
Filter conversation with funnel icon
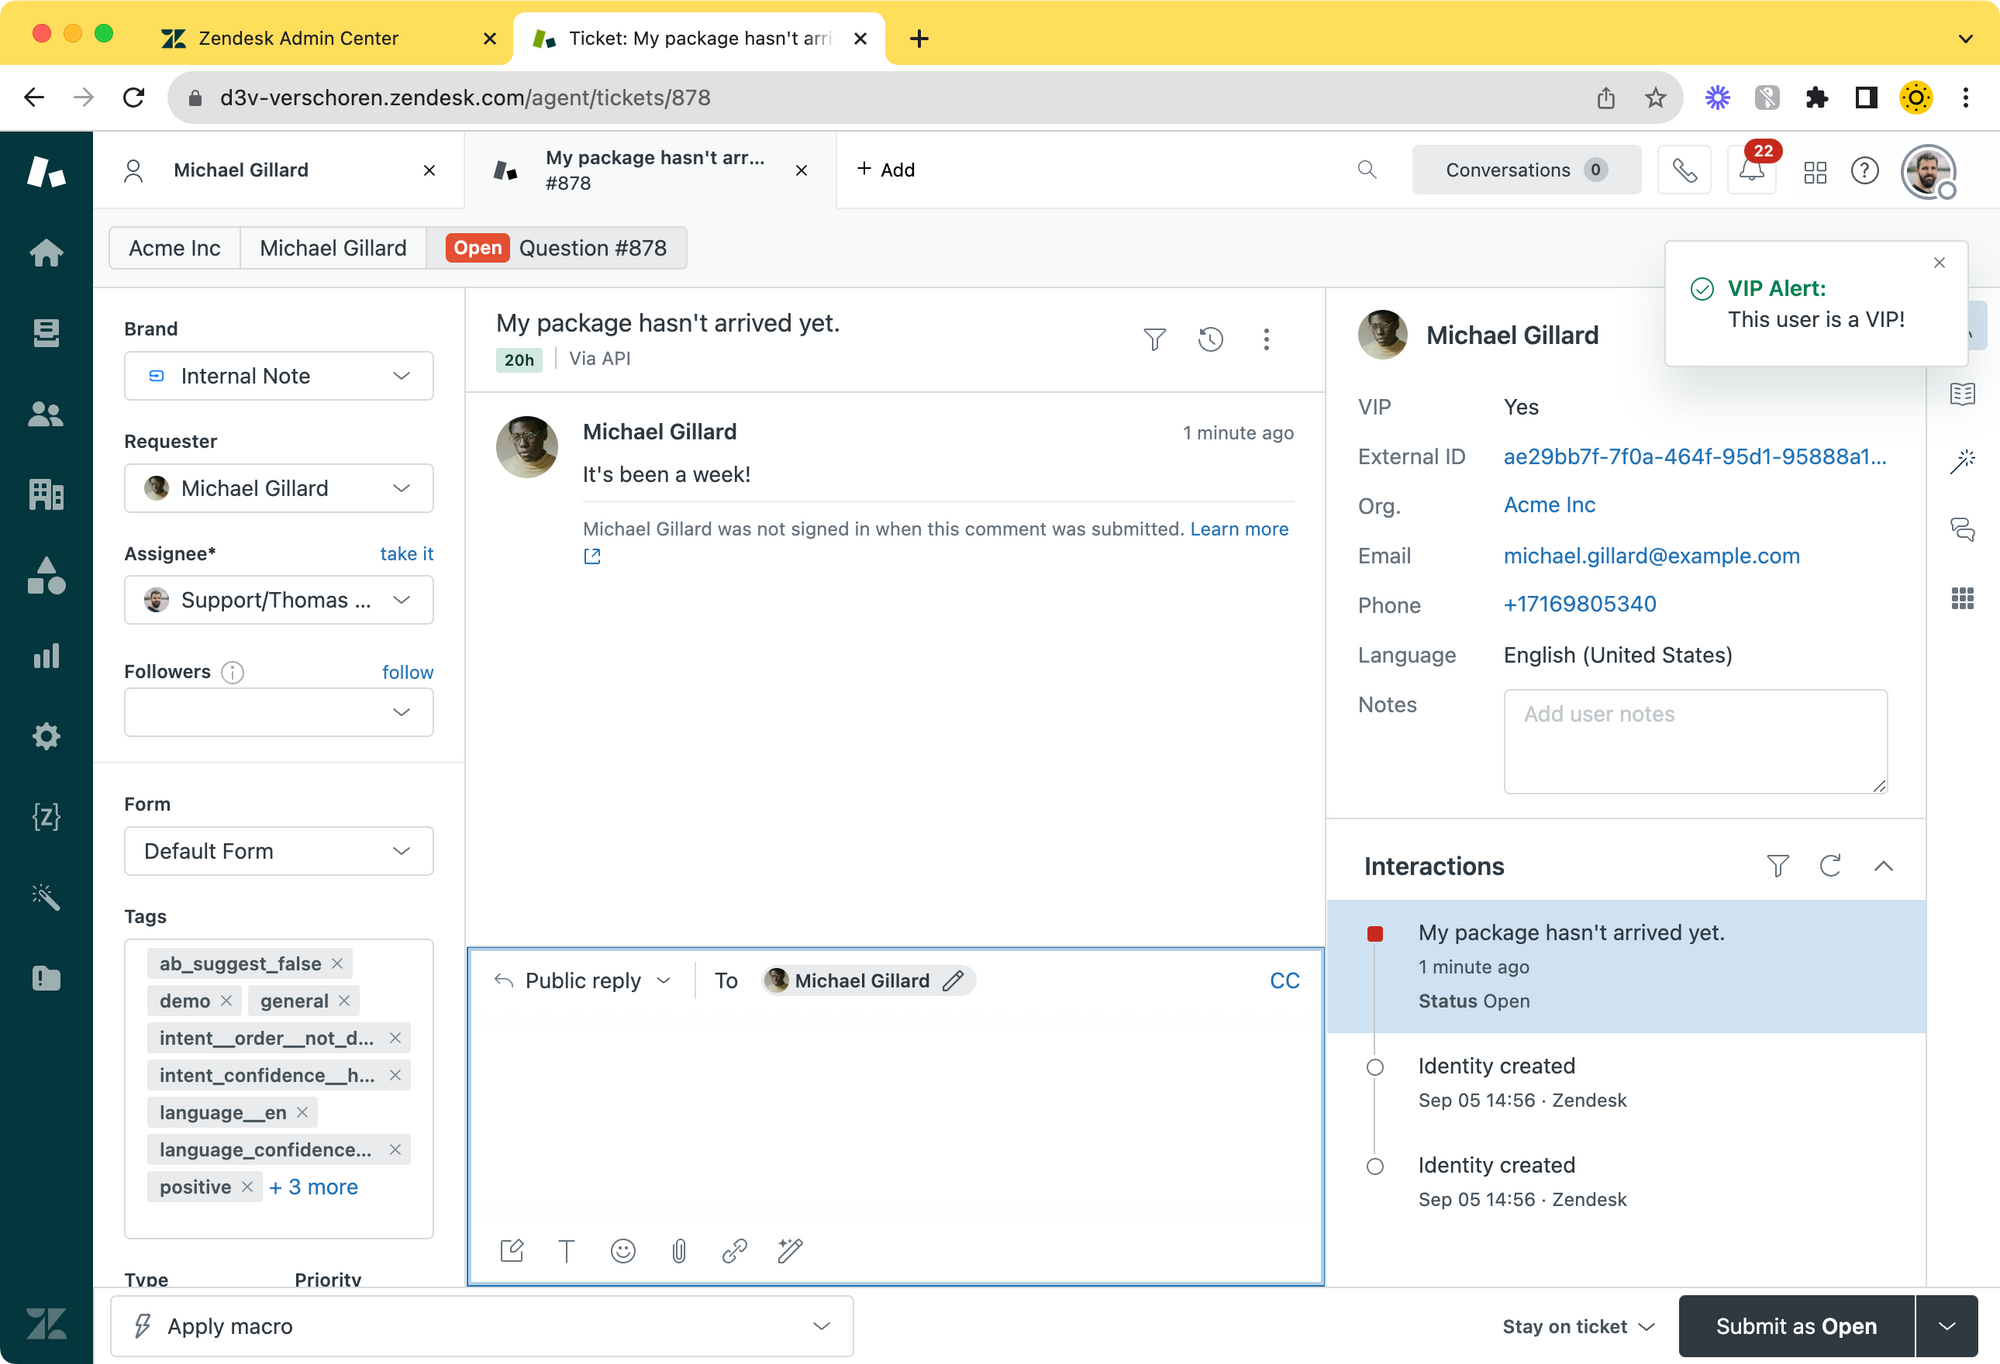tap(1154, 340)
